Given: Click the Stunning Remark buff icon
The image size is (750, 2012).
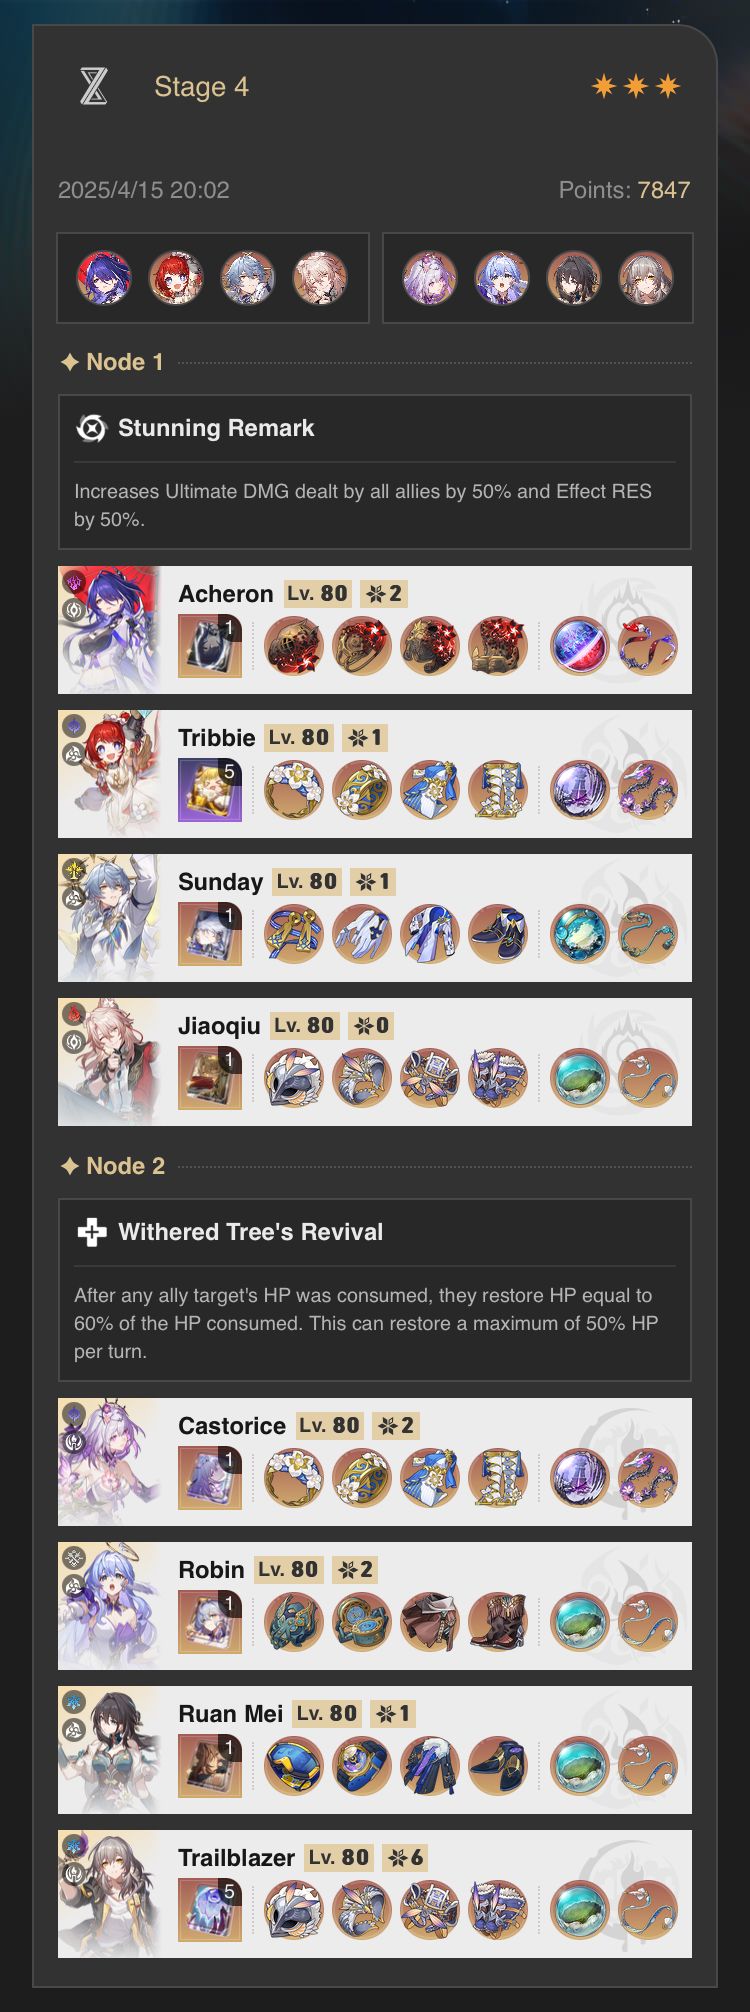Looking at the screenshot, I should [91, 428].
